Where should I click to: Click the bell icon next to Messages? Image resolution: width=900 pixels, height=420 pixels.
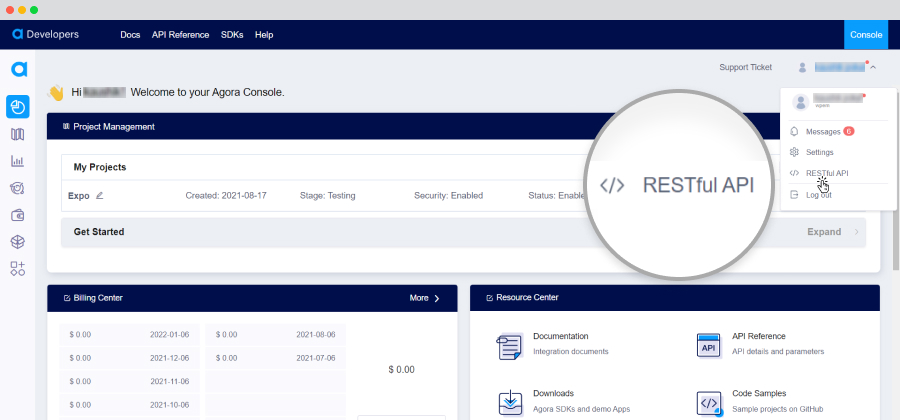[794, 131]
